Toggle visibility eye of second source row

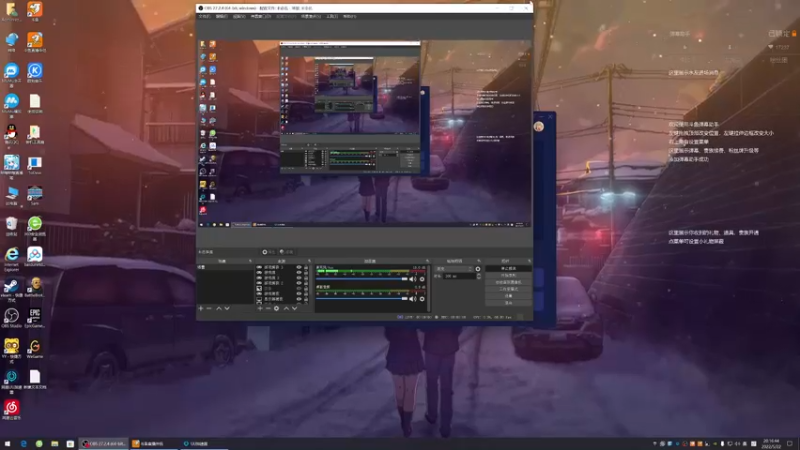299,272
